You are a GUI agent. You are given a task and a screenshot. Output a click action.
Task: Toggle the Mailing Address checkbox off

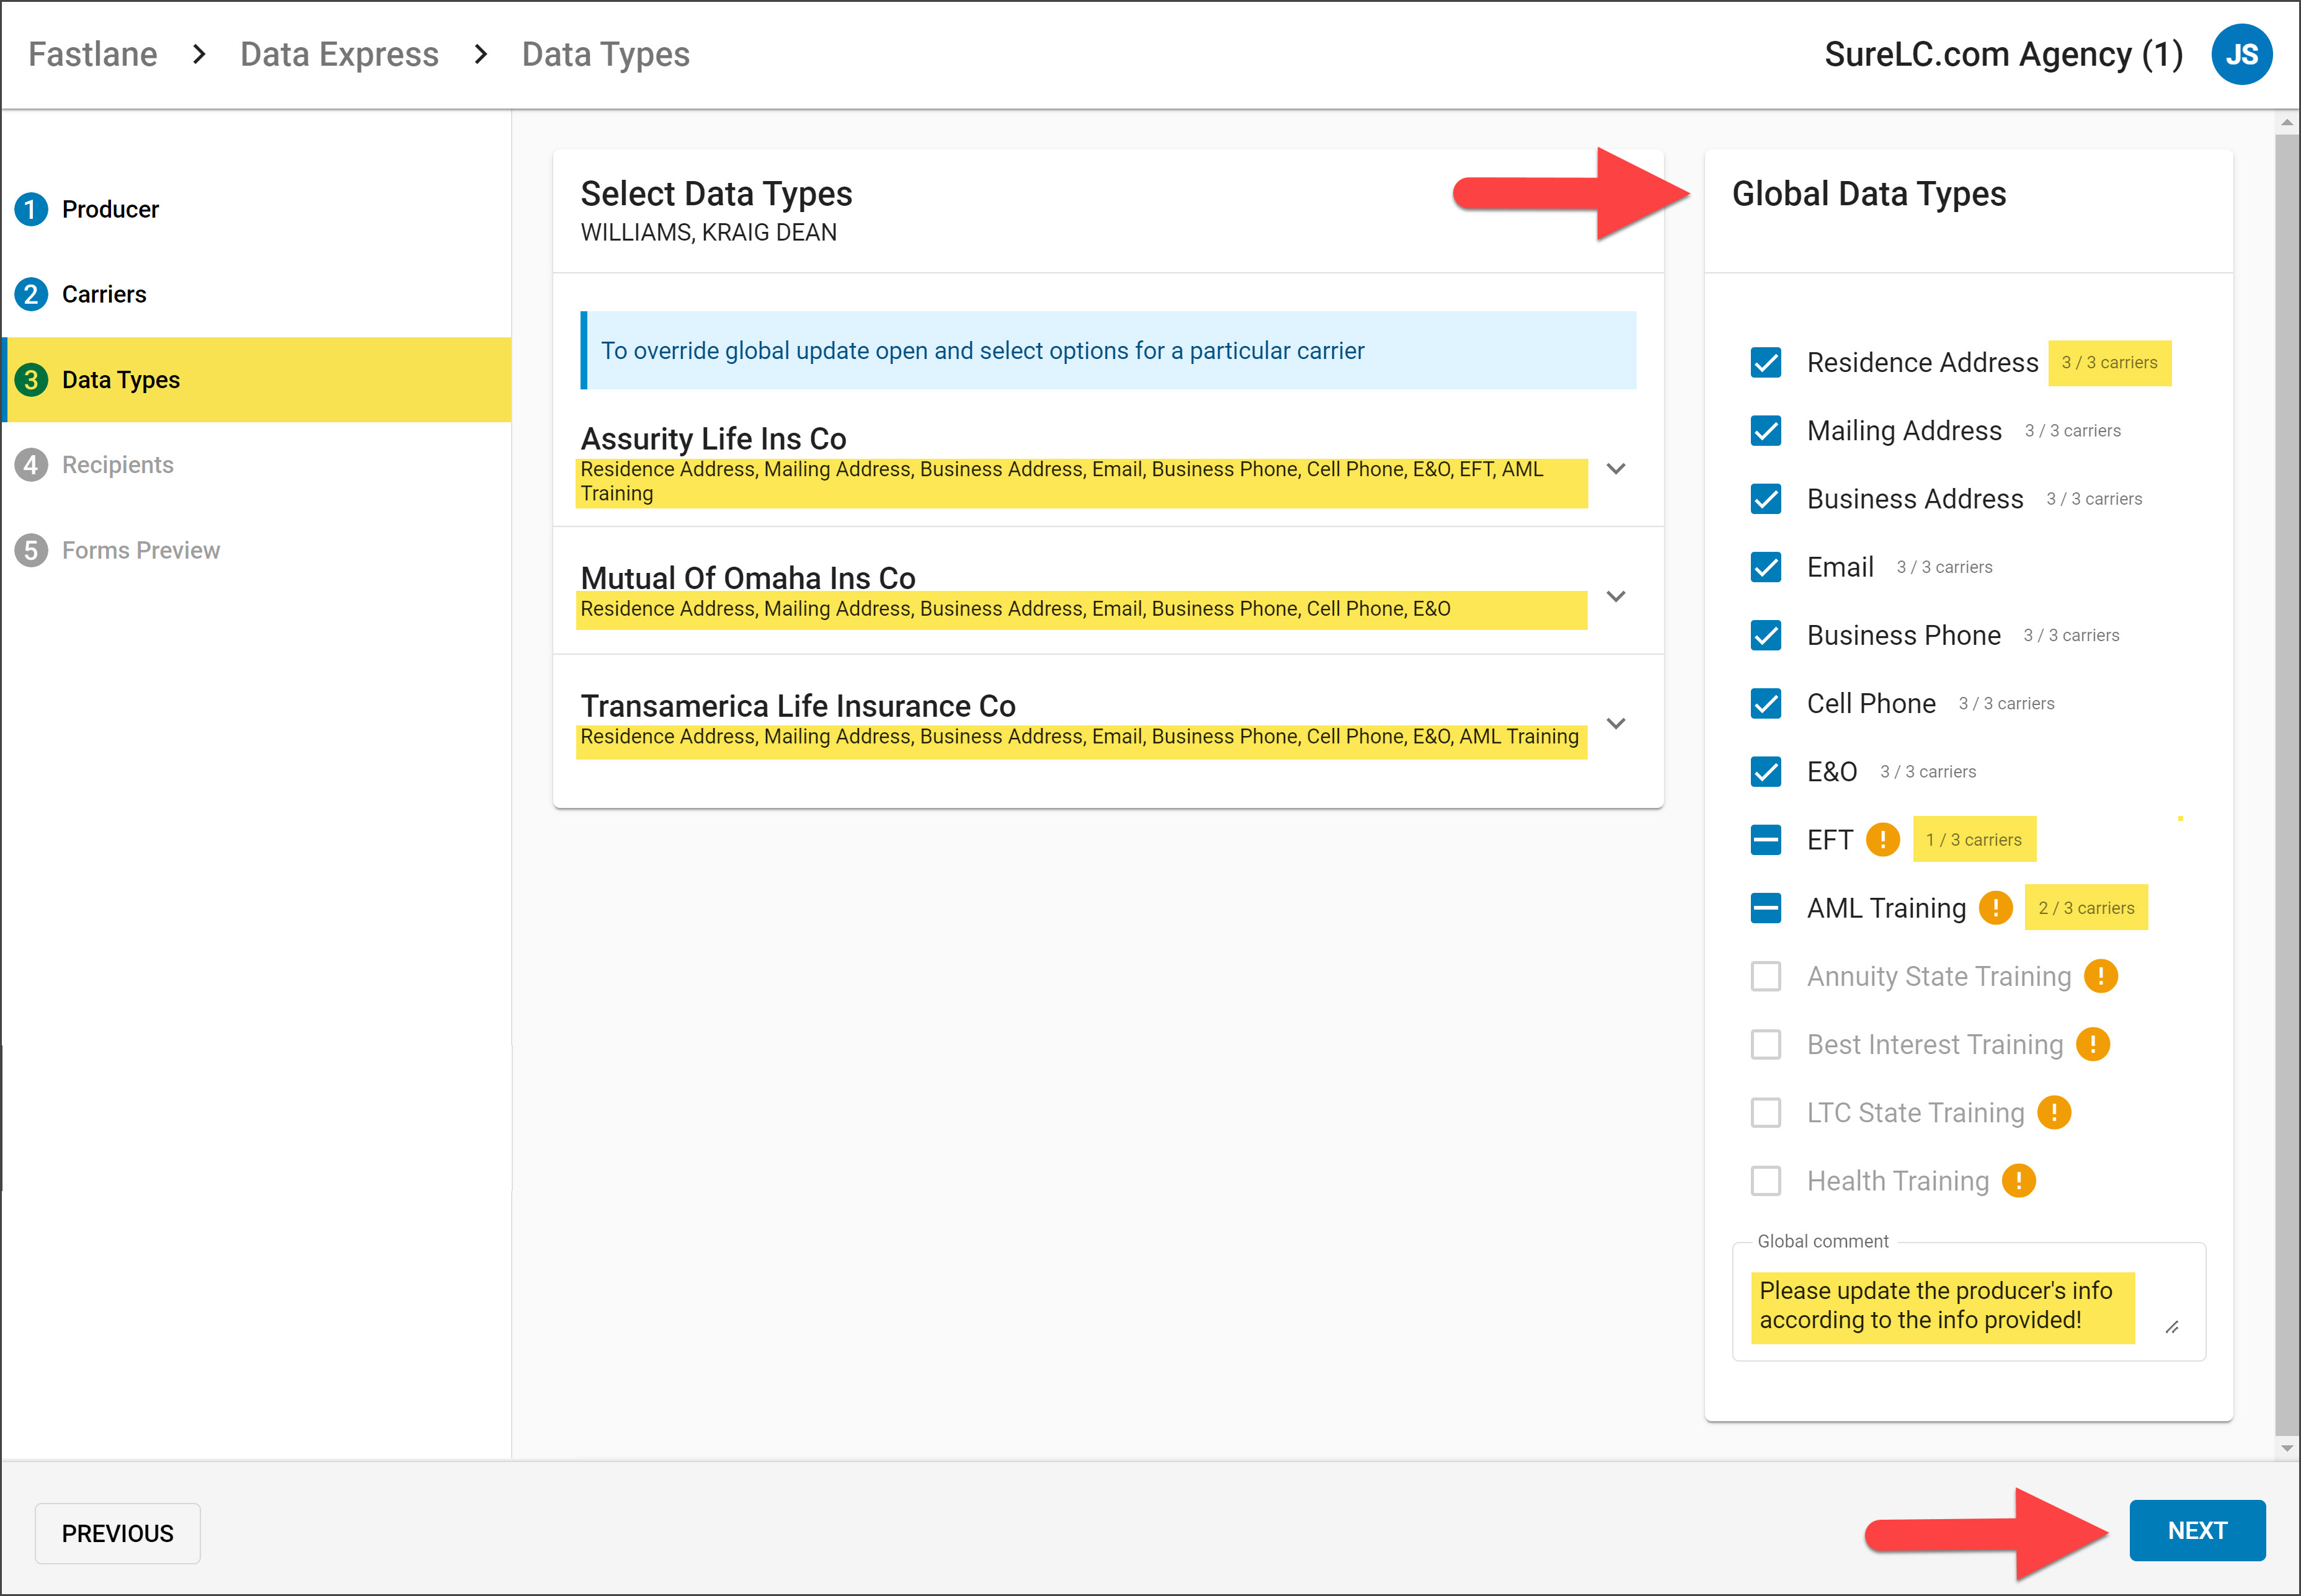point(1765,431)
